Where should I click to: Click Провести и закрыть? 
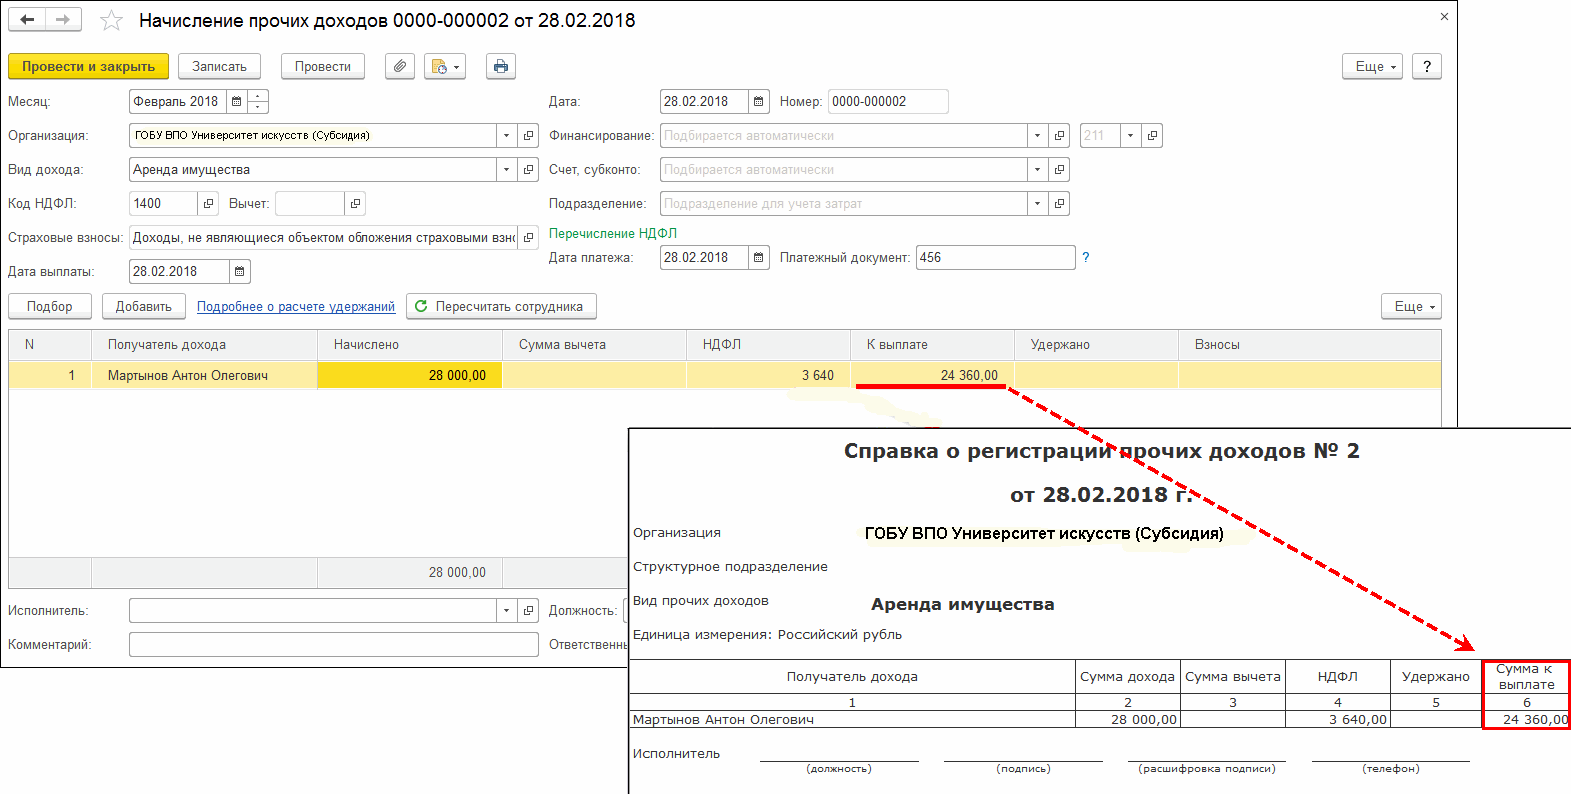(88, 67)
